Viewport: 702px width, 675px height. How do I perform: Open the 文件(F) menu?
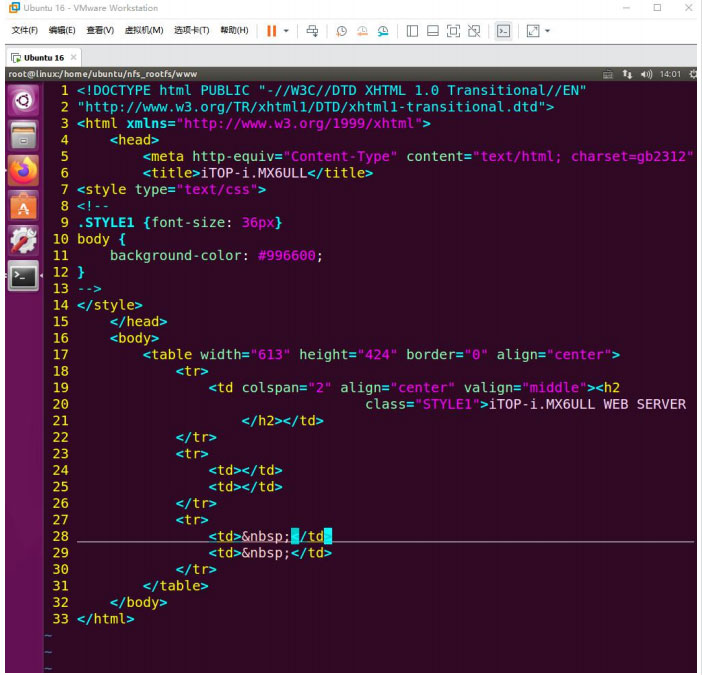[25, 31]
